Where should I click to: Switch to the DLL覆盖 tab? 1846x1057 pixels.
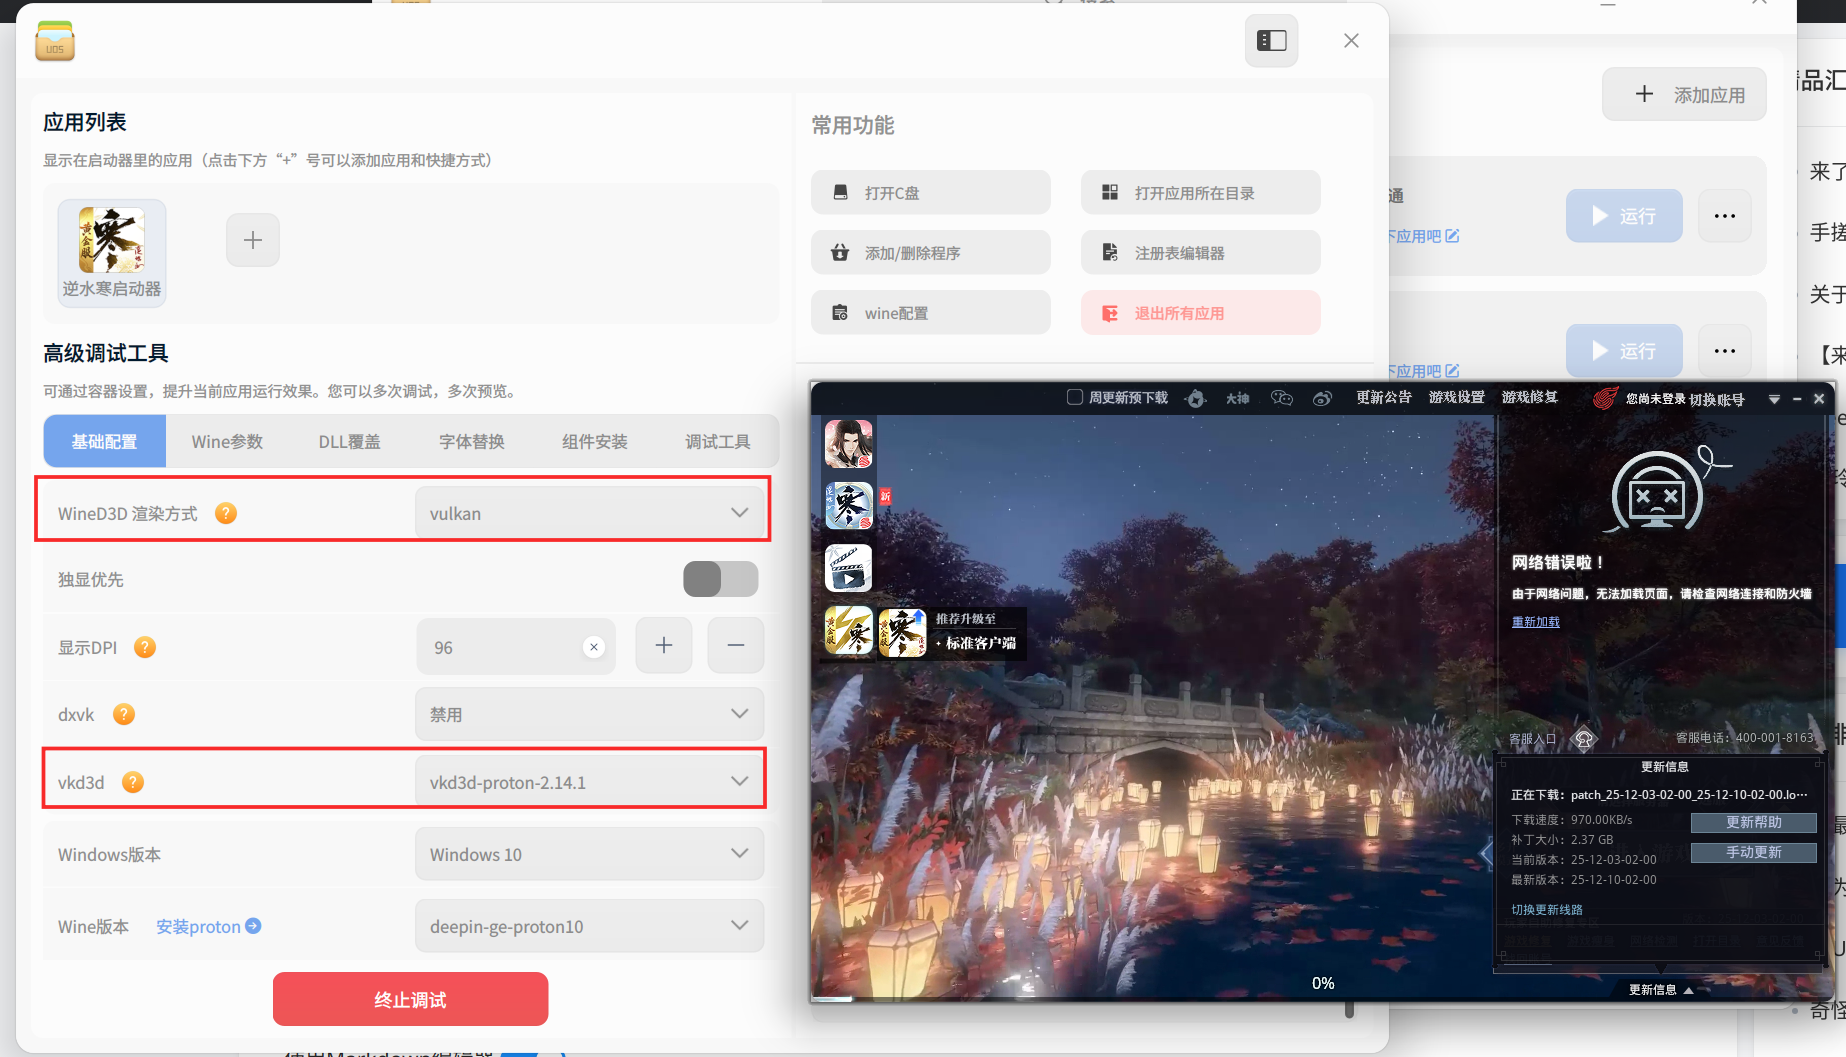349,441
